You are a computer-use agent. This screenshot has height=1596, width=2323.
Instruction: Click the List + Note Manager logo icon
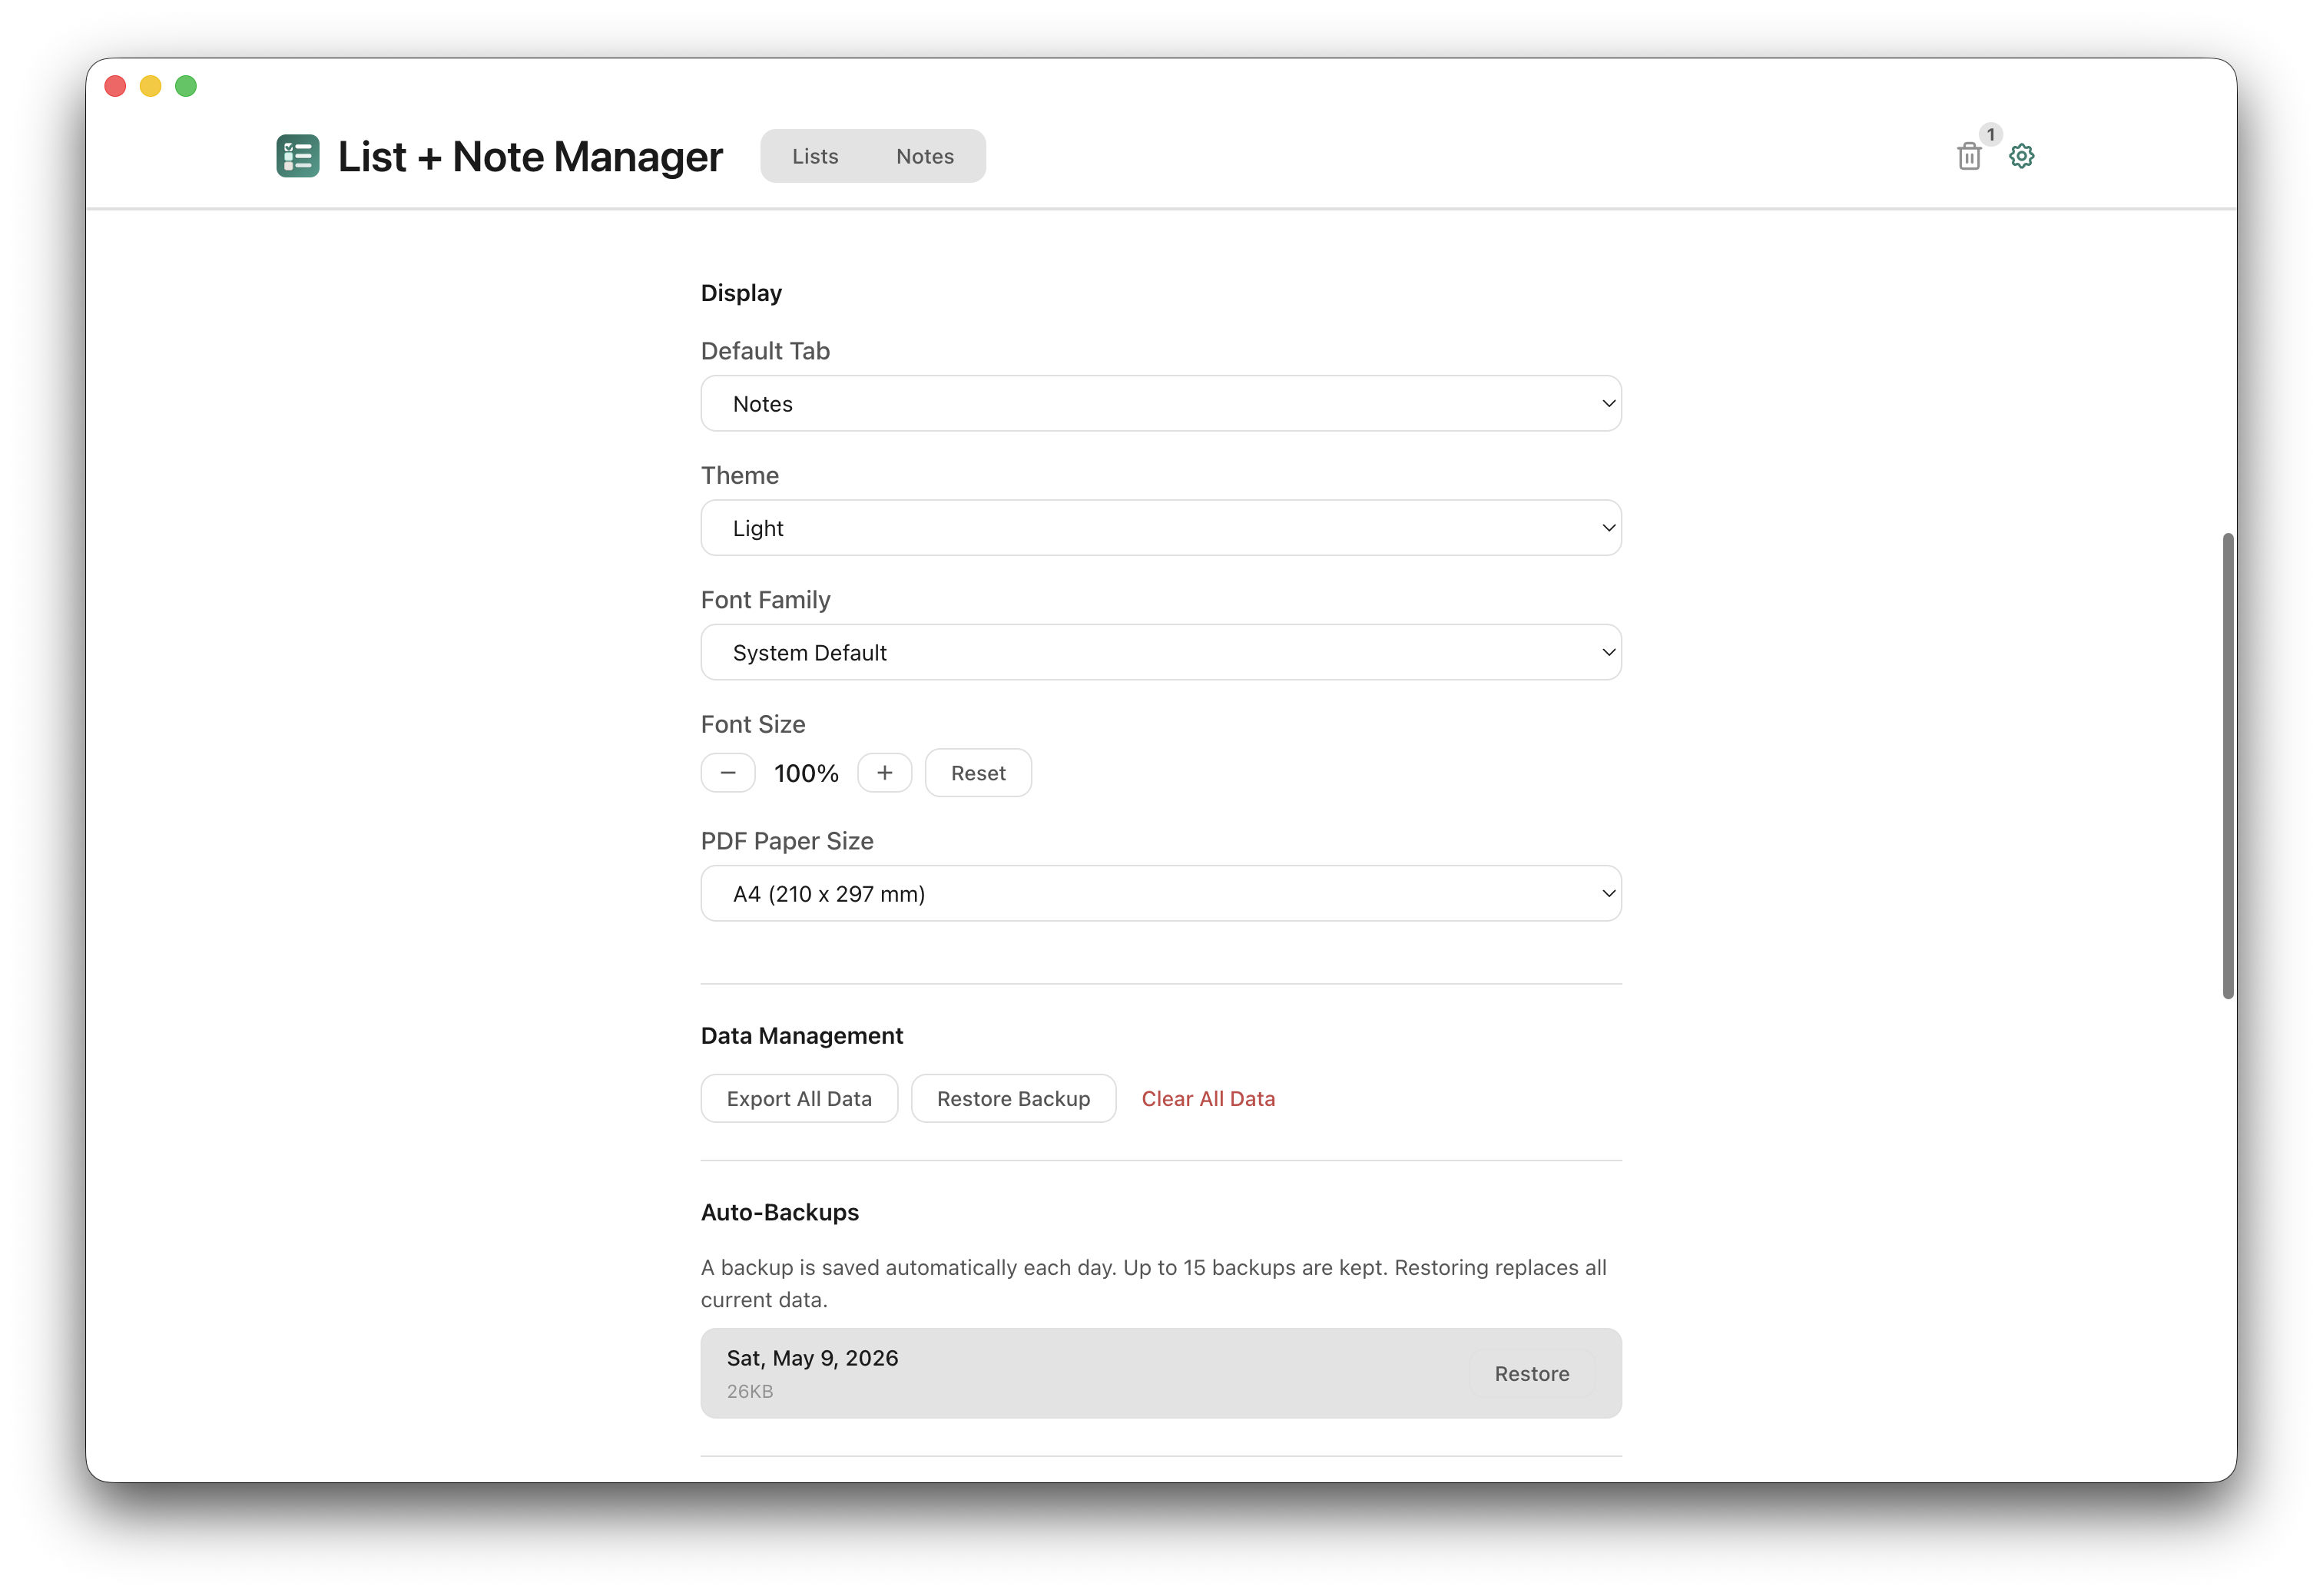(298, 156)
